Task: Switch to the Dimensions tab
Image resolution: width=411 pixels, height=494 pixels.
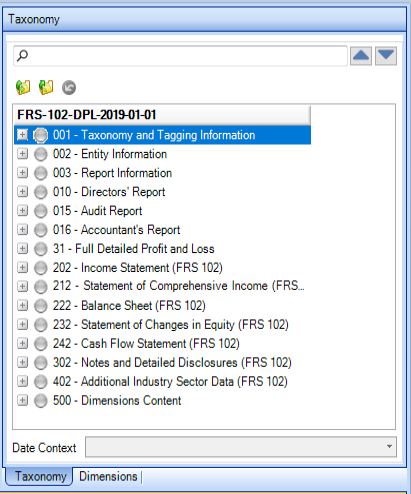Action: (x=108, y=476)
